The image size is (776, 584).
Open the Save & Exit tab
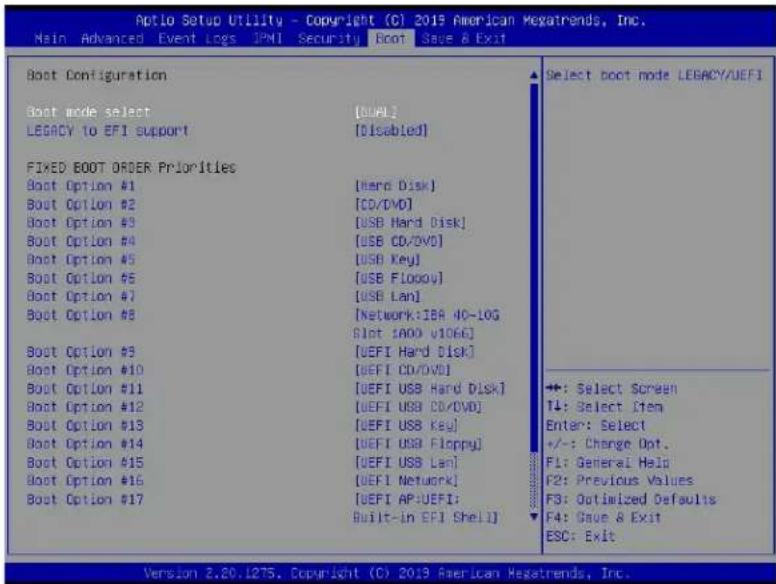pyautogui.click(x=464, y=39)
